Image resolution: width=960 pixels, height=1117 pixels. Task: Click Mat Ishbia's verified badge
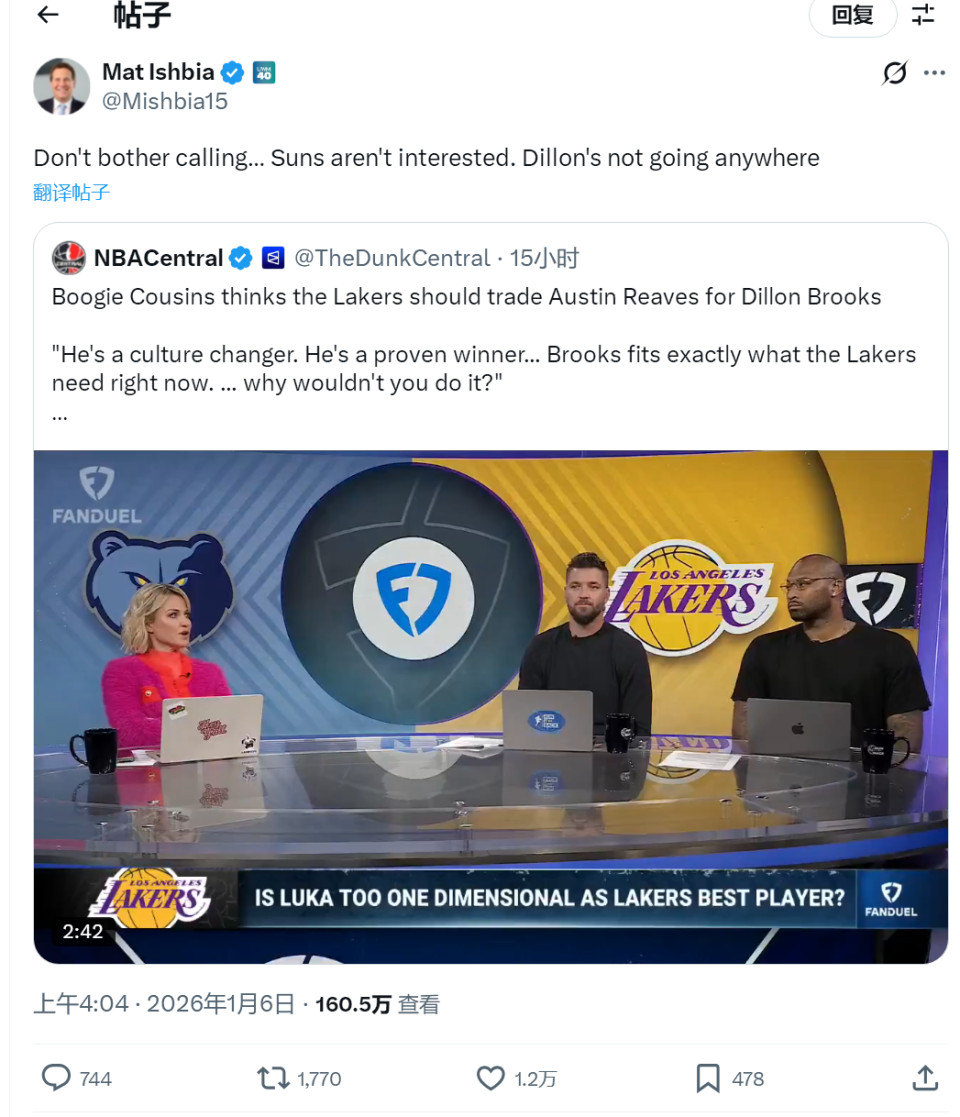click(232, 72)
